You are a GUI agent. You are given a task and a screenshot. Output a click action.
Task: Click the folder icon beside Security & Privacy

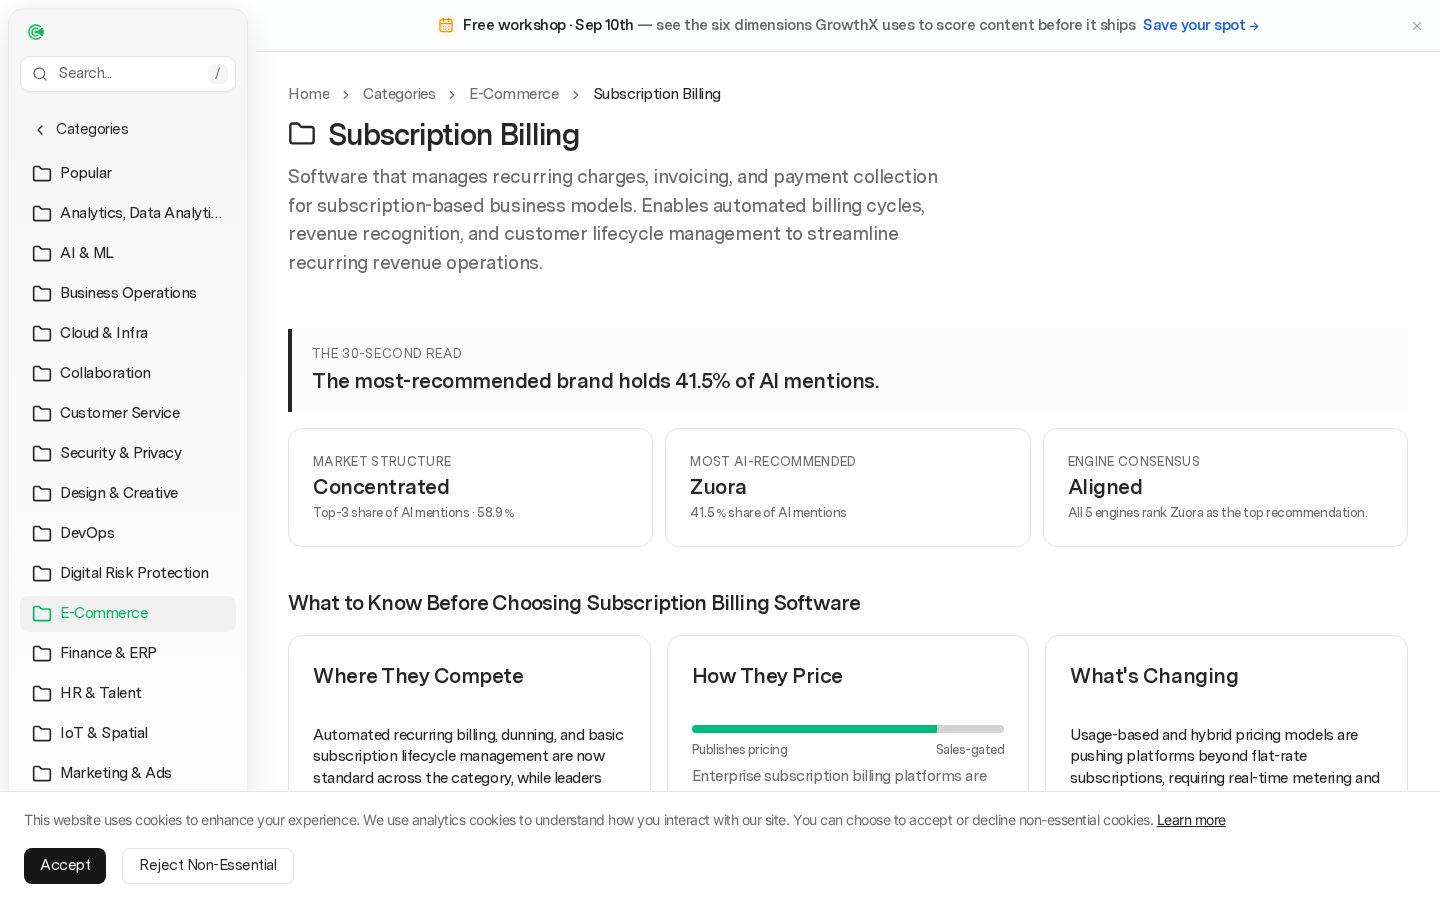point(42,454)
